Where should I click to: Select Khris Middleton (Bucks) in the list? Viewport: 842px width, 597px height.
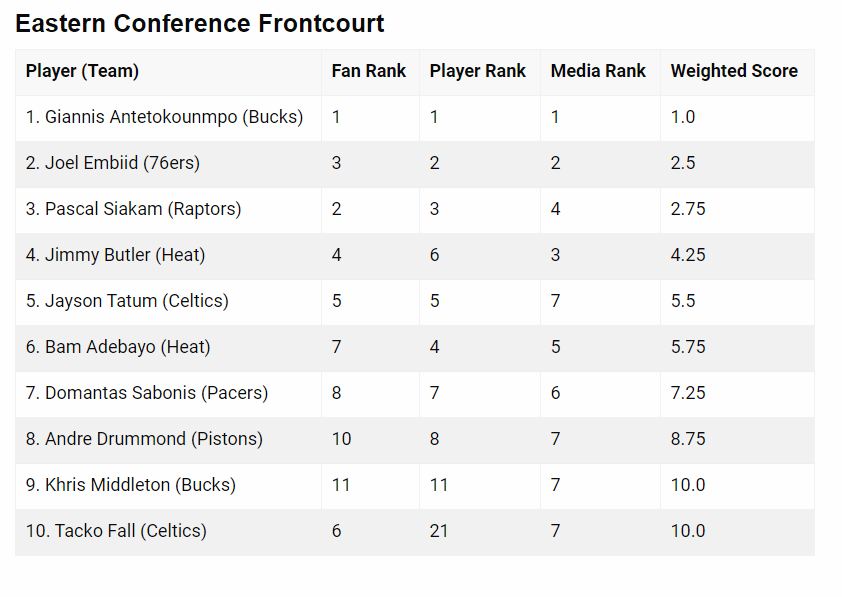click(x=131, y=485)
